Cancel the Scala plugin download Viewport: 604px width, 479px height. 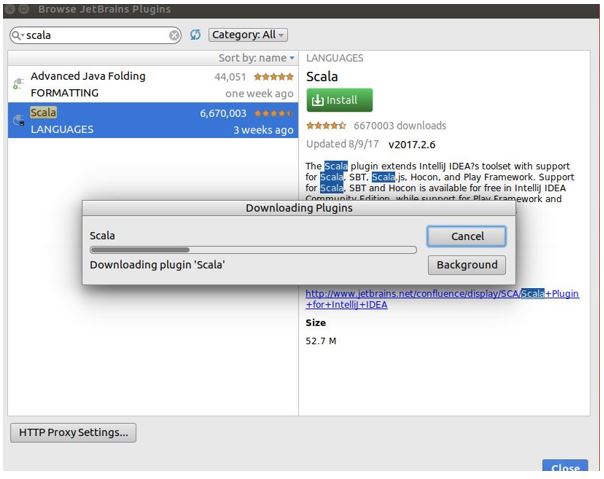click(466, 236)
